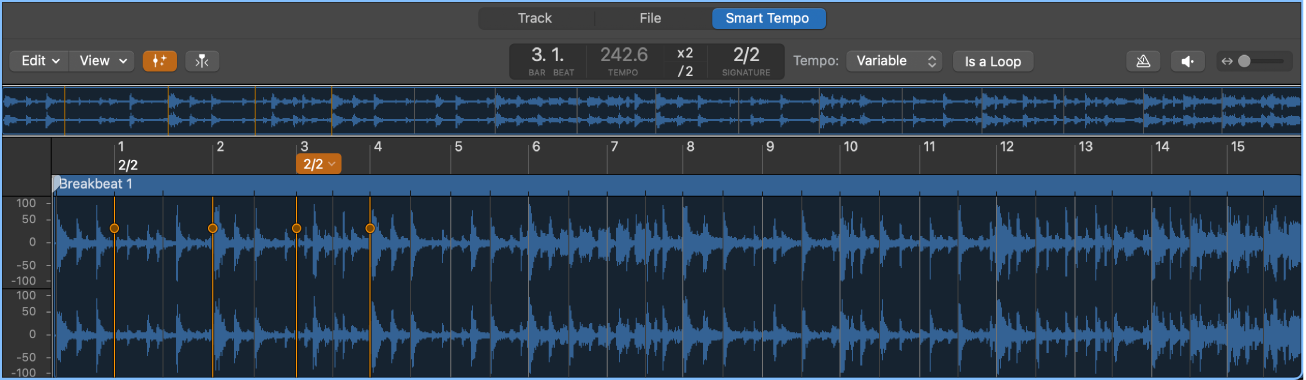The image size is (1306, 380).
Task: Click the x2 tempo multiplier
Action: tap(685, 53)
